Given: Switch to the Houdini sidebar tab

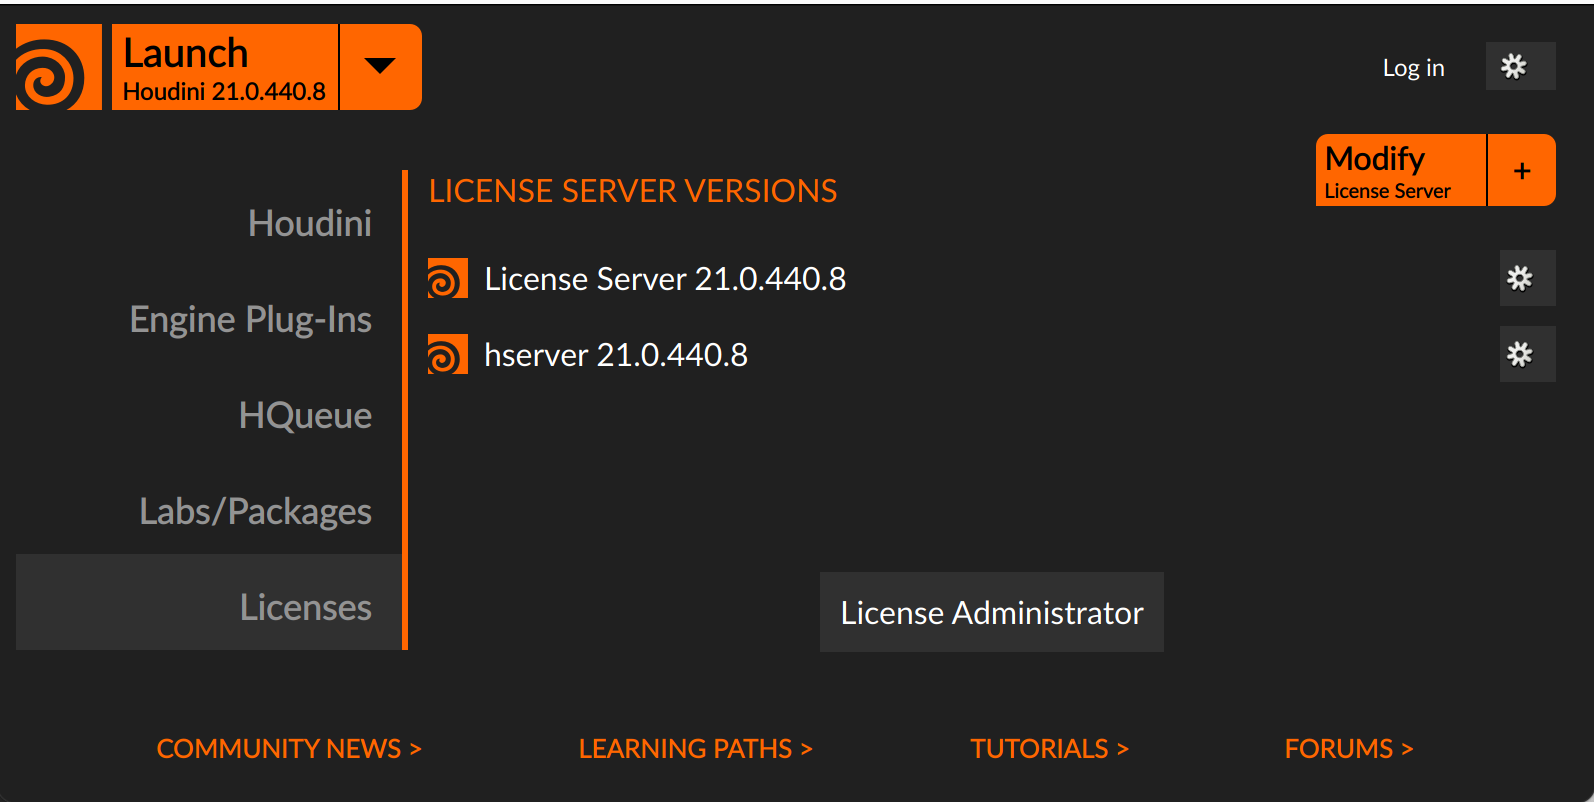Looking at the screenshot, I should [209, 223].
